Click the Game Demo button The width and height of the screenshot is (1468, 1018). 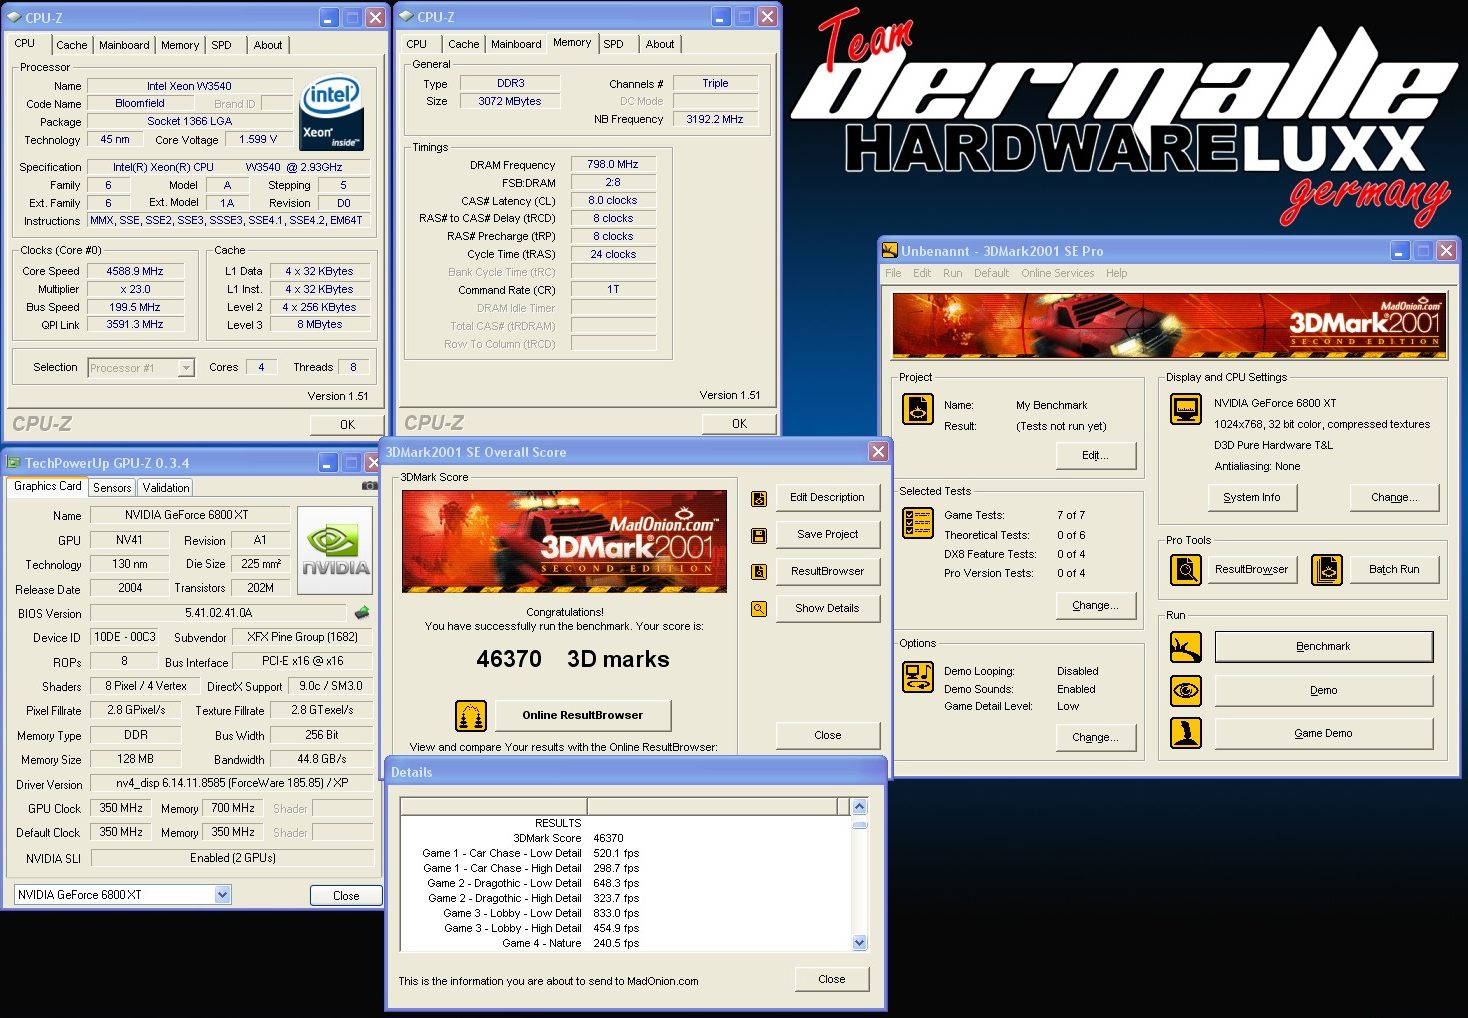coord(1324,733)
